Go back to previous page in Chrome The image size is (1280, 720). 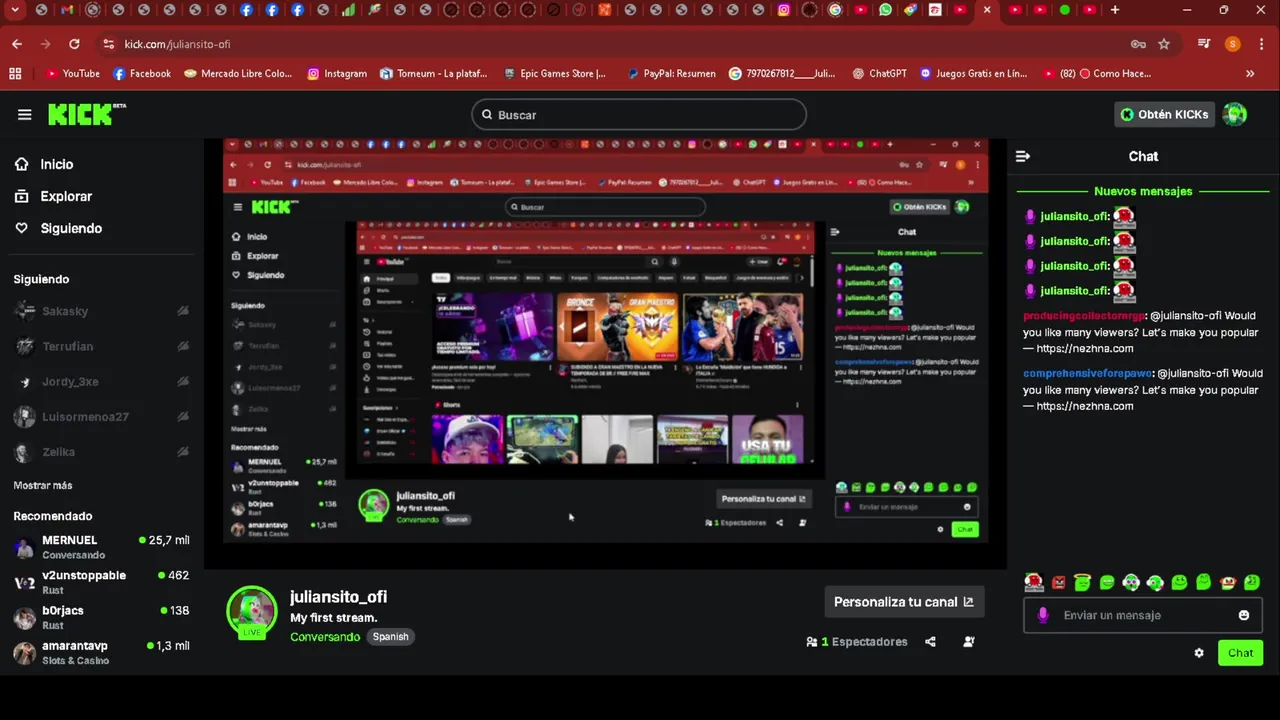(17, 44)
